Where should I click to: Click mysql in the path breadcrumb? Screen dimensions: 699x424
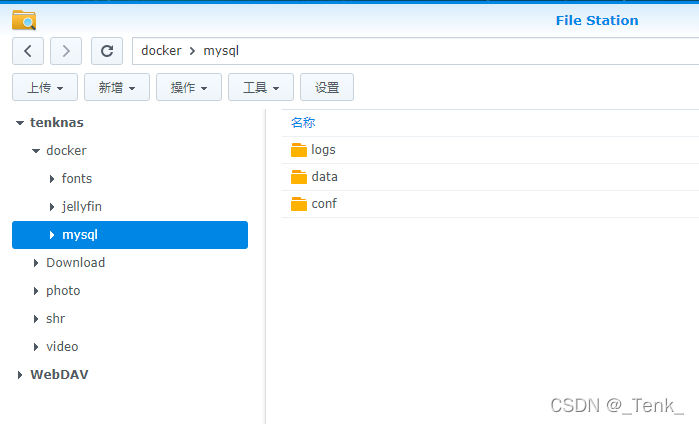click(221, 51)
